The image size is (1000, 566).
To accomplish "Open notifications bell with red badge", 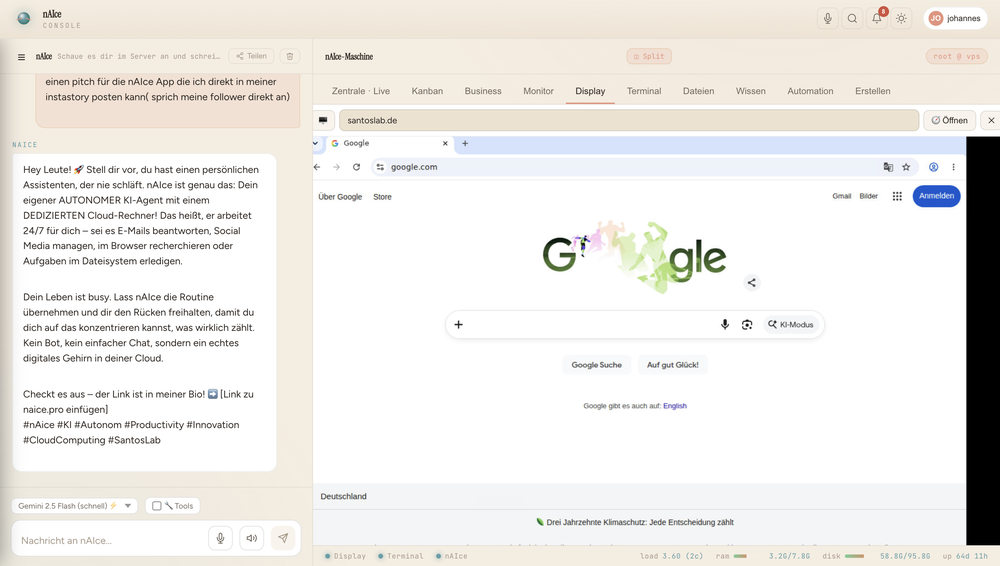I will (877, 19).
